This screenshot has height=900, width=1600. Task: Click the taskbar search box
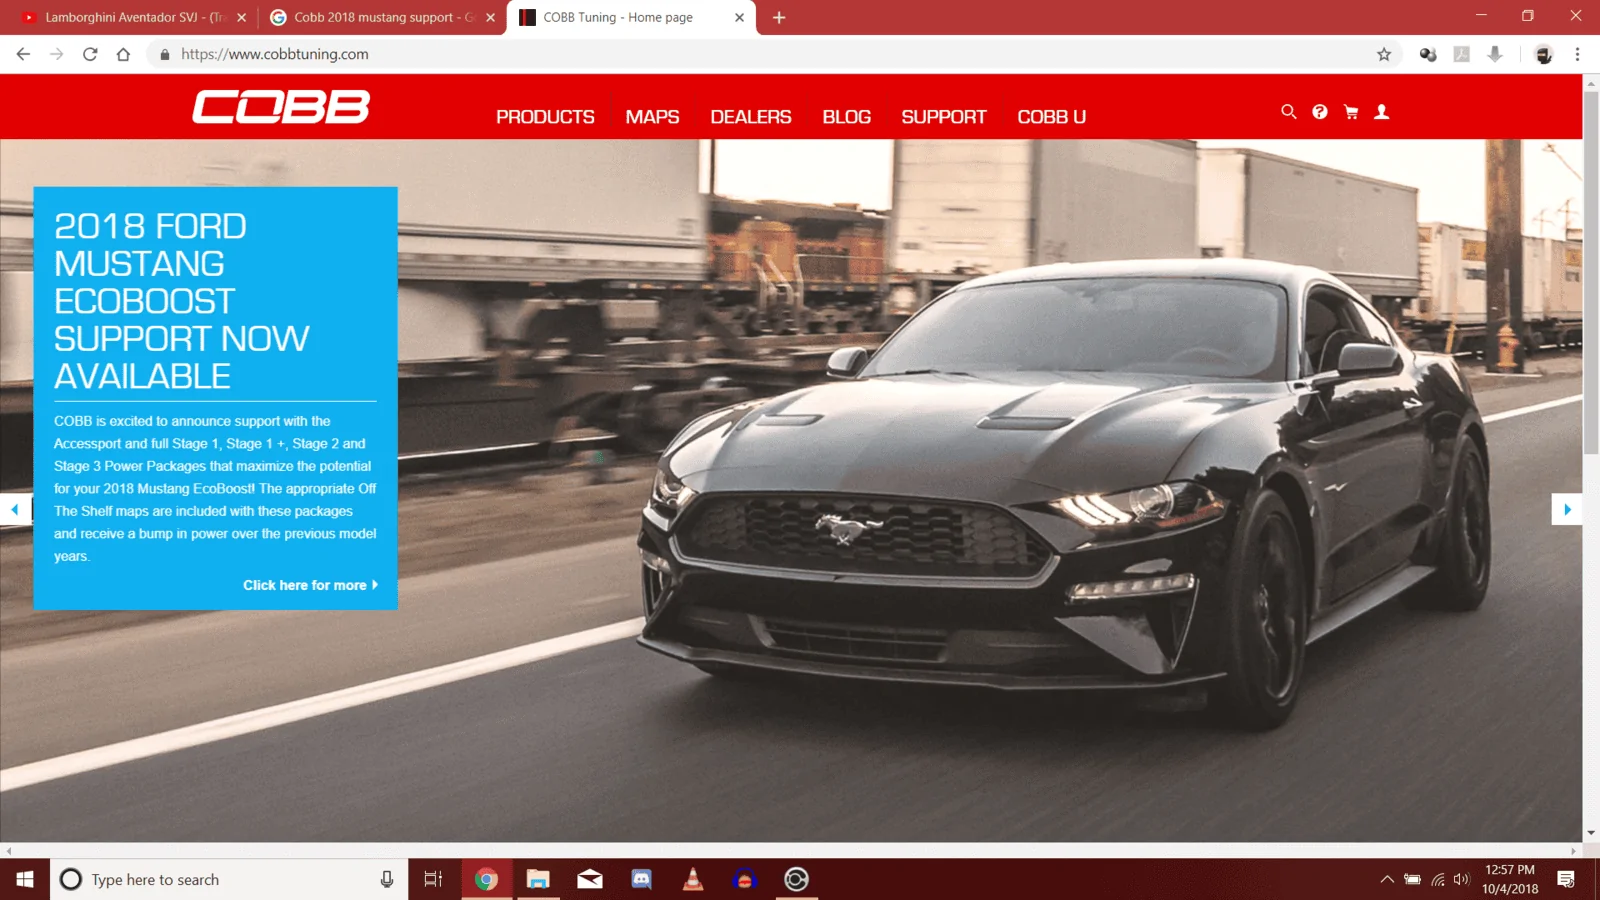(228, 879)
